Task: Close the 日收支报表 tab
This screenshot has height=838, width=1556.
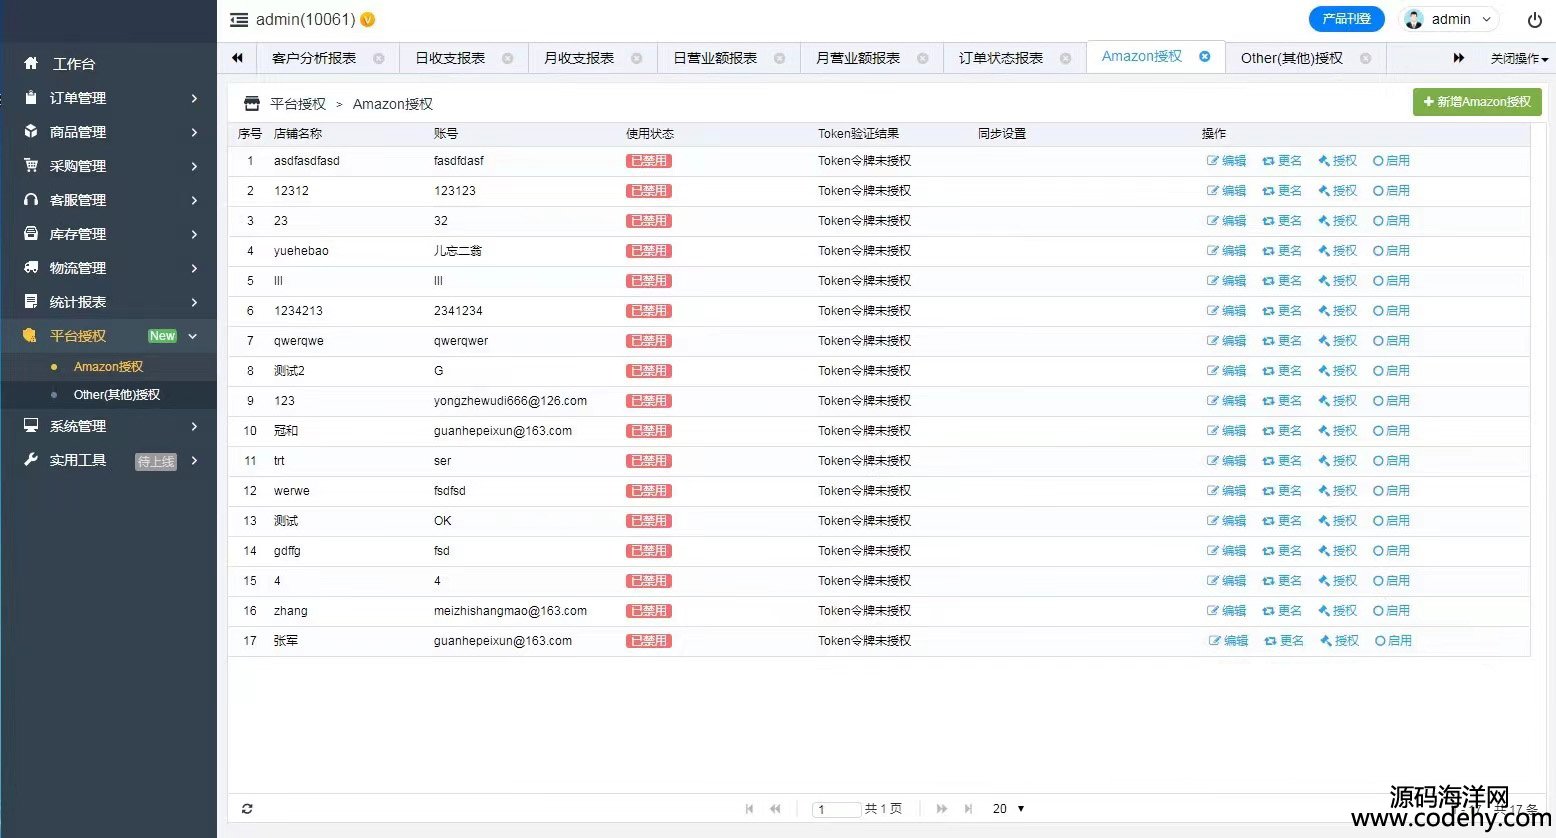Action: click(x=508, y=58)
